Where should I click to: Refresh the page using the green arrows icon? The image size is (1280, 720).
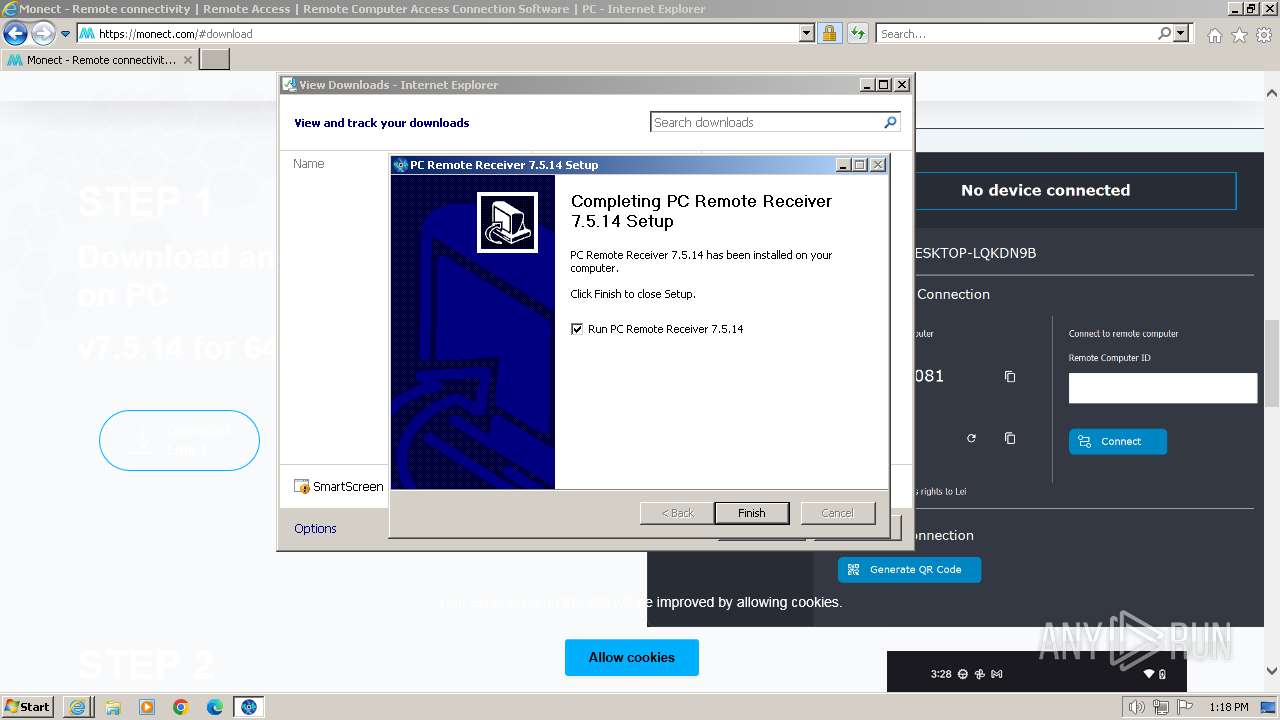tap(857, 34)
